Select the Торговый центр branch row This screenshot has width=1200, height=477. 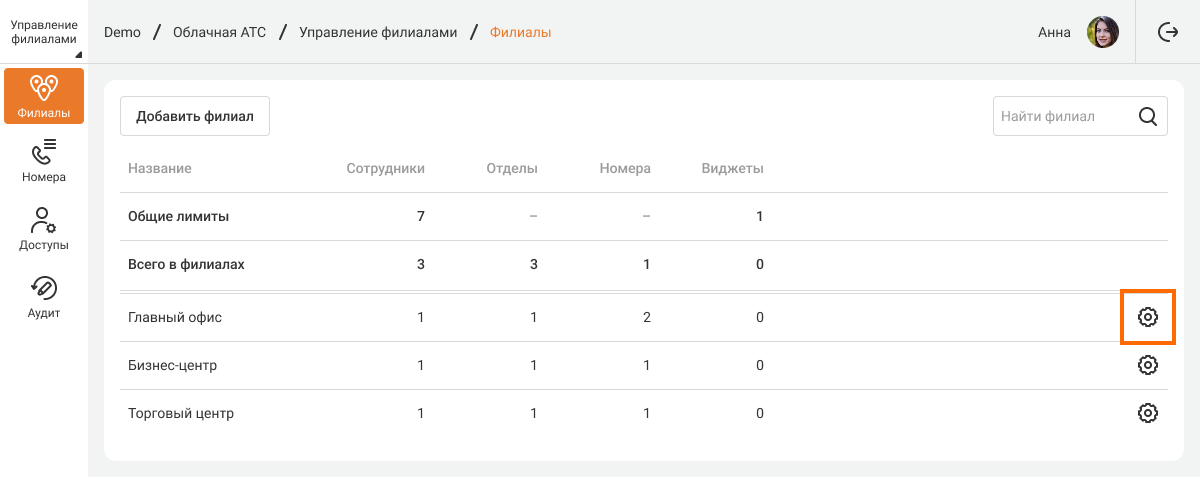[181, 413]
